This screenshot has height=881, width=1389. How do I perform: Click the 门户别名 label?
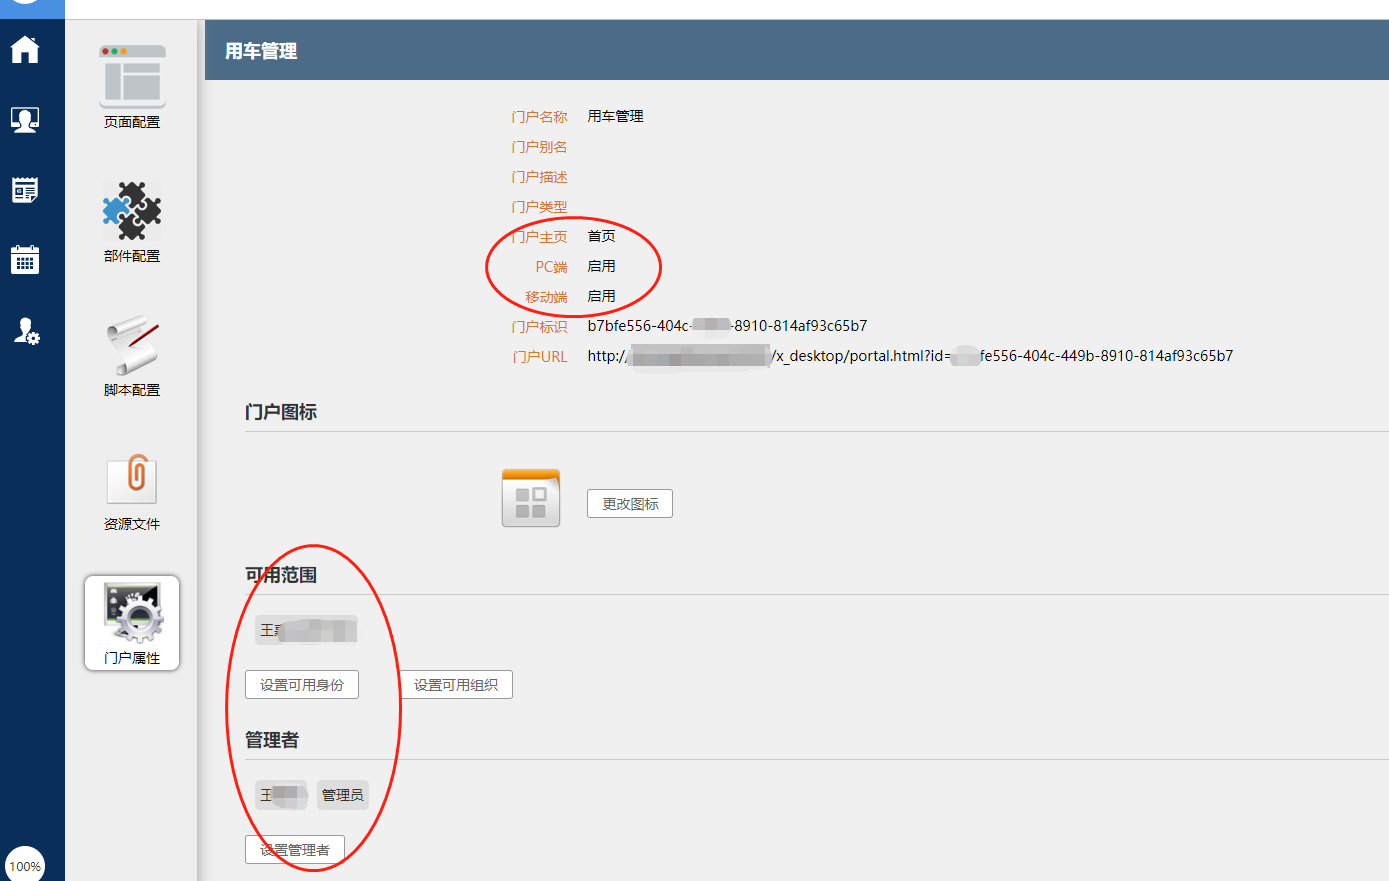click(x=539, y=147)
